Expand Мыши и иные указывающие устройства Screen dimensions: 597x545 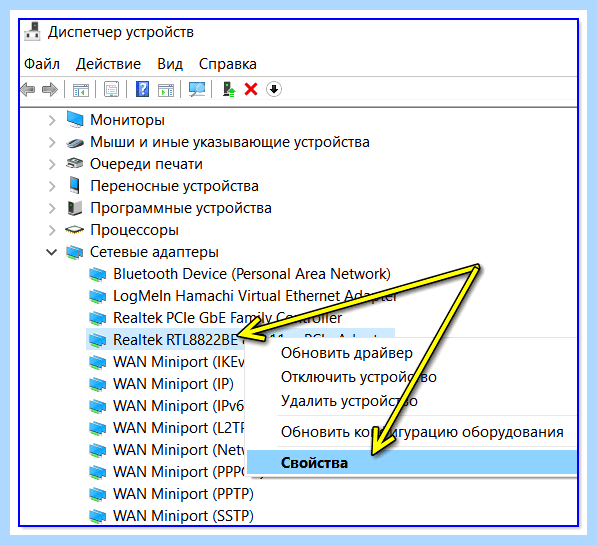(52, 142)
